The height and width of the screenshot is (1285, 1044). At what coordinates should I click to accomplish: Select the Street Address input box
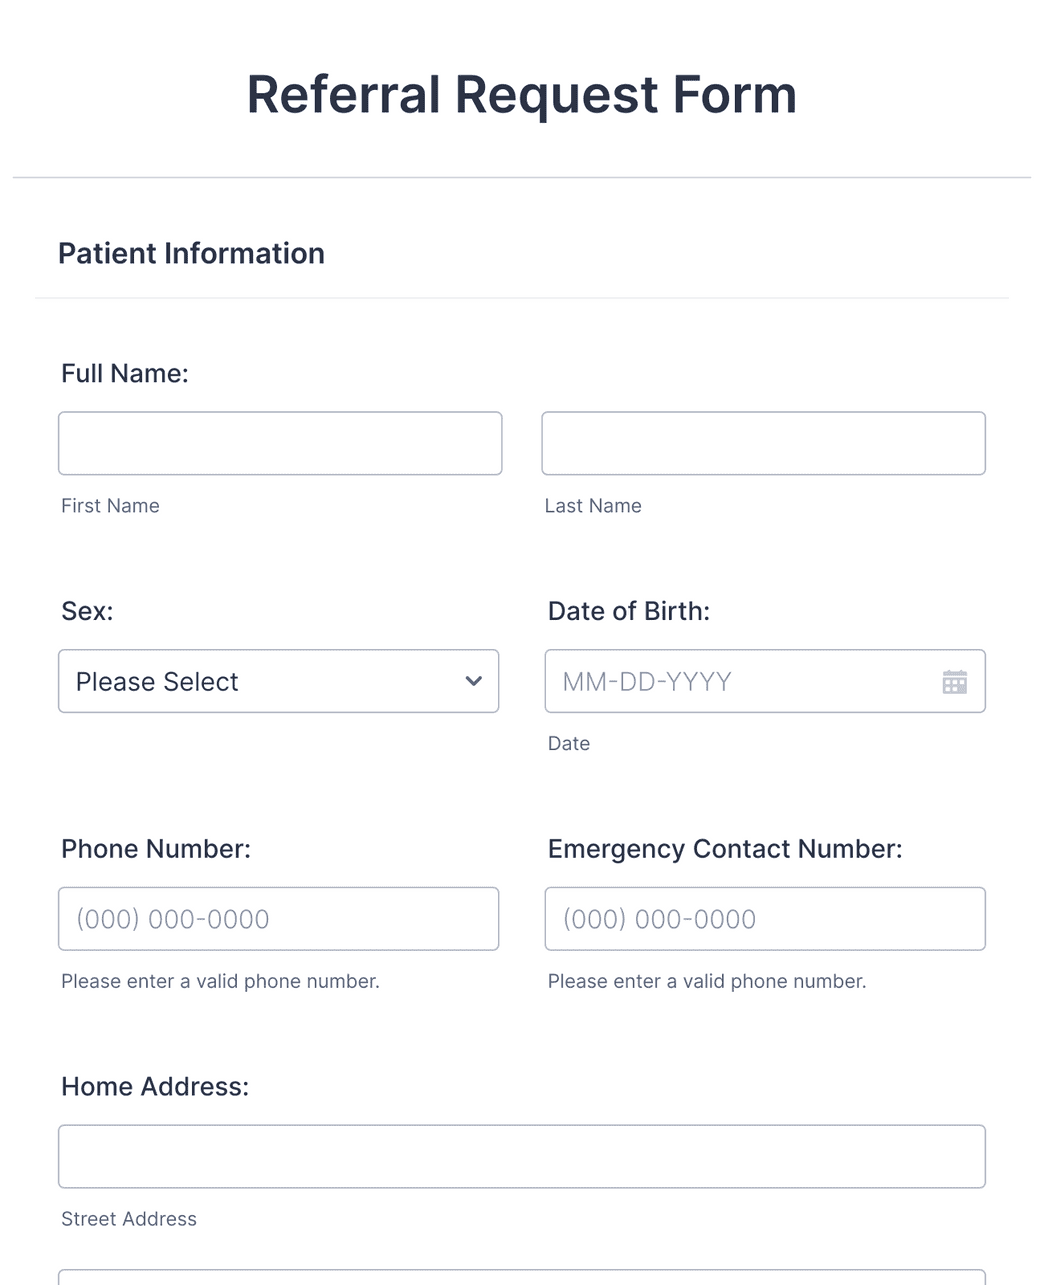pos(522,1156)
